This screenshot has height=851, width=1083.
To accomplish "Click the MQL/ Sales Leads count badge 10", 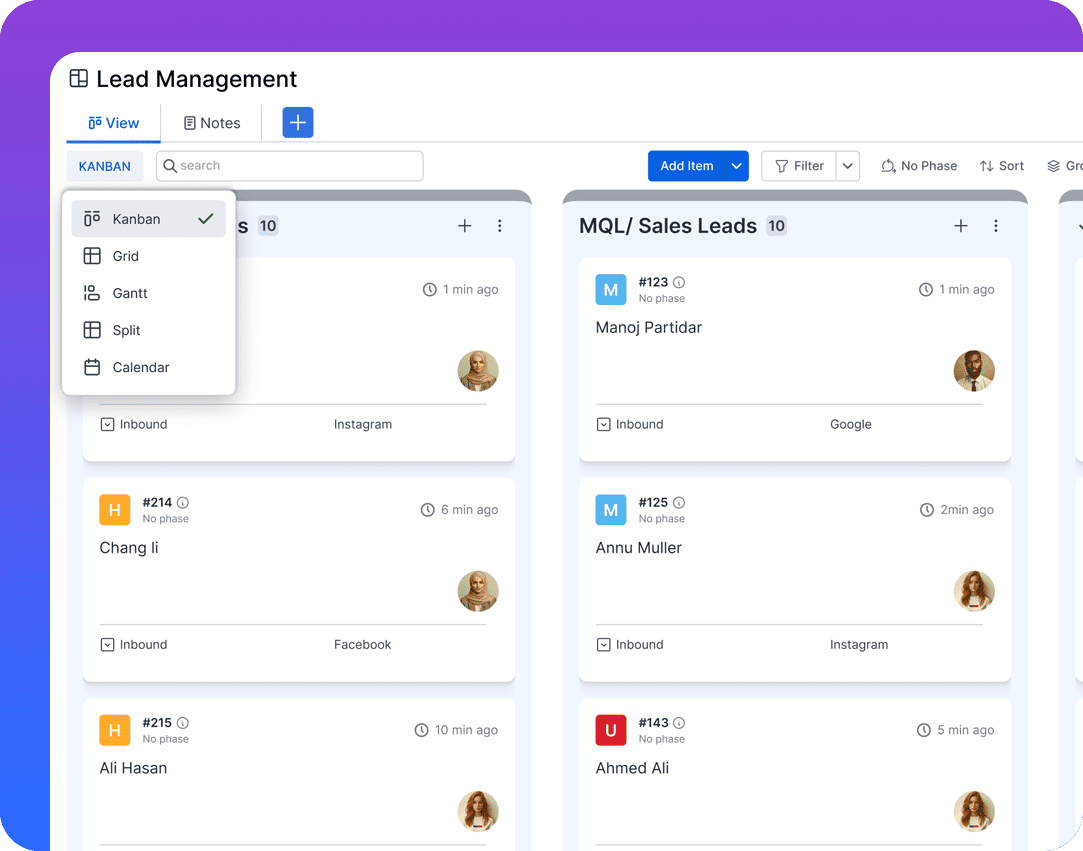I will click(776, 226).
